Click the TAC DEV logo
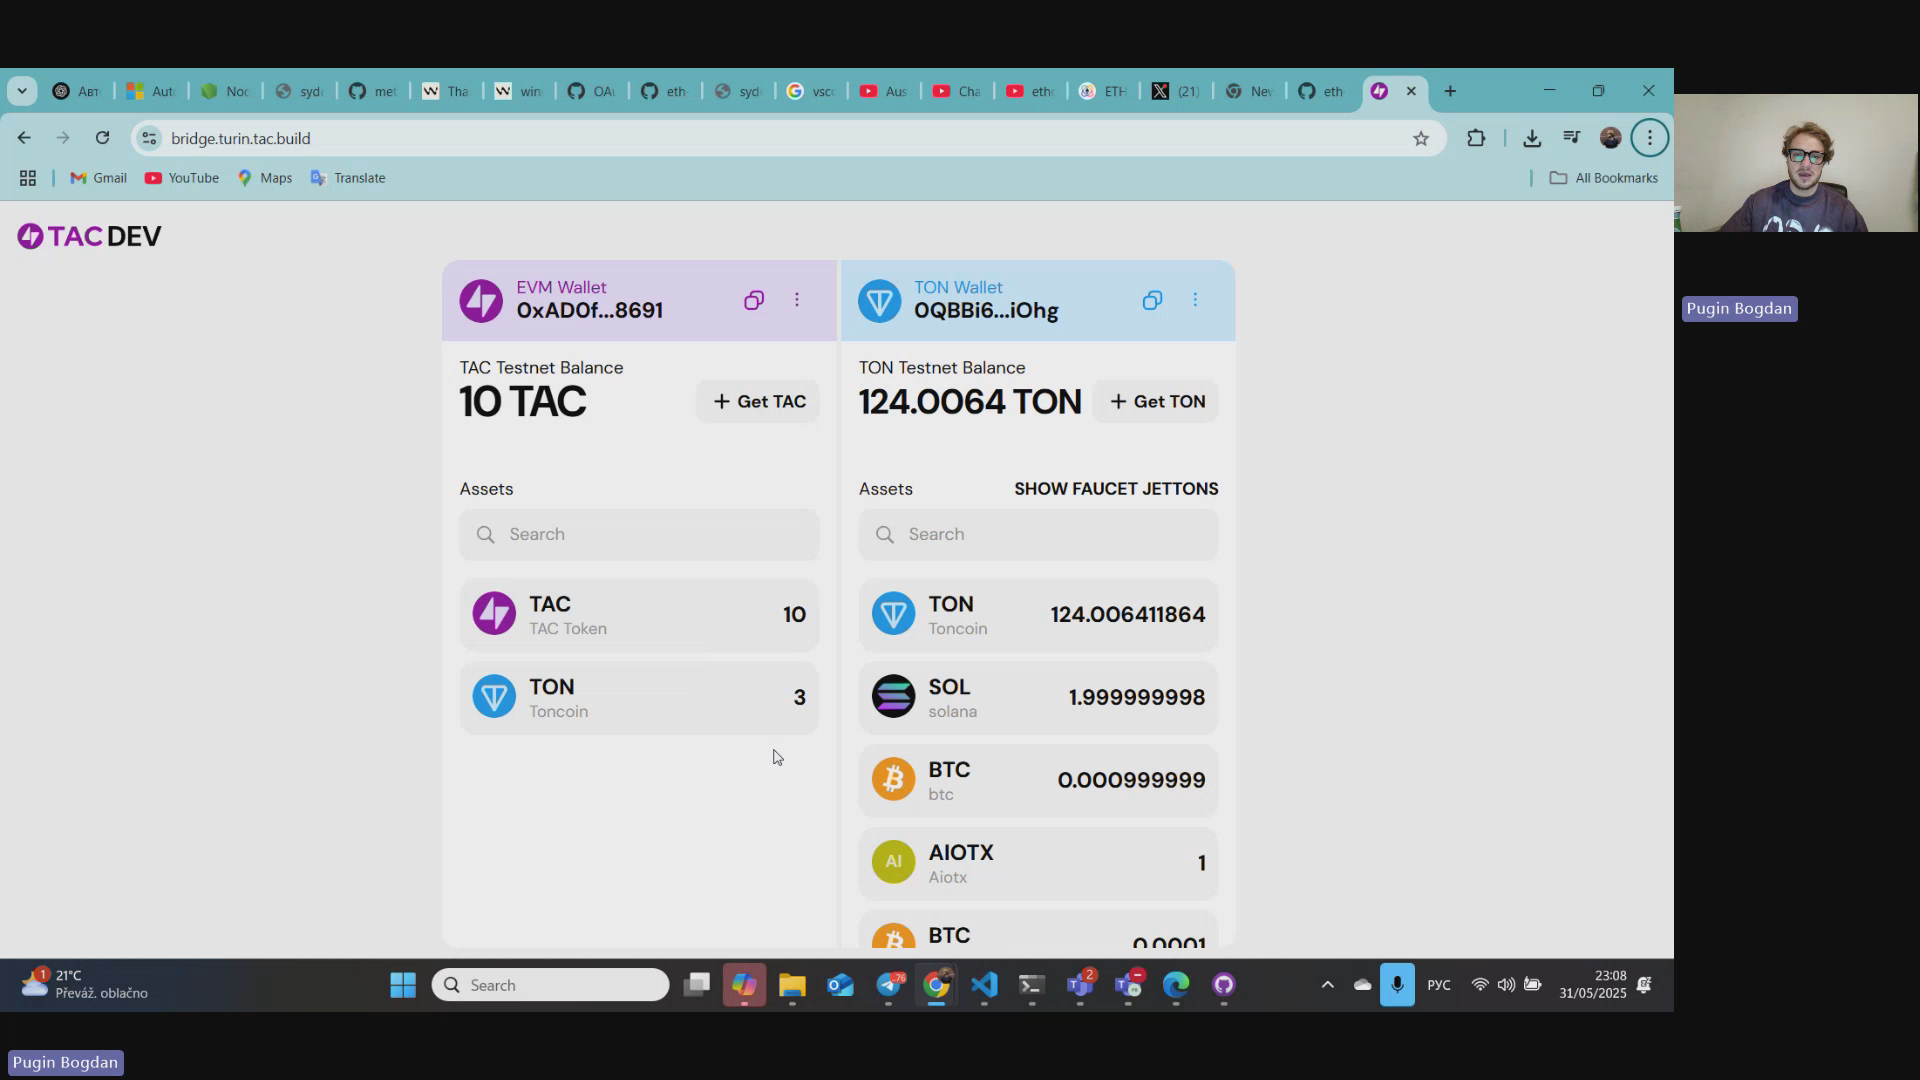The image size is (1920, 1080). pyautogui.click(x=89, y=236)
